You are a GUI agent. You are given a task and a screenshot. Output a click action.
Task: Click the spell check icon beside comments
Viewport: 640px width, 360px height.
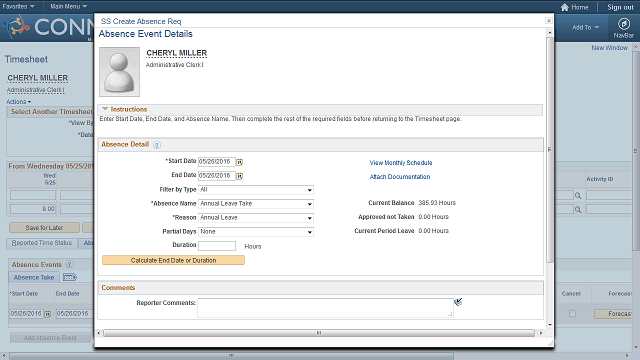[458, 302]
